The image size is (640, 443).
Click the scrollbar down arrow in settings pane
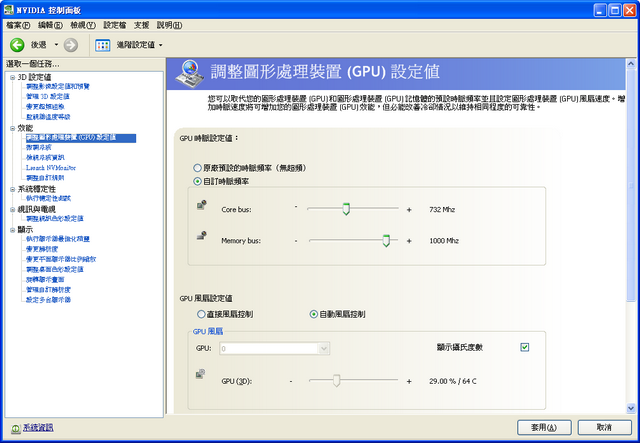point(631,408)
